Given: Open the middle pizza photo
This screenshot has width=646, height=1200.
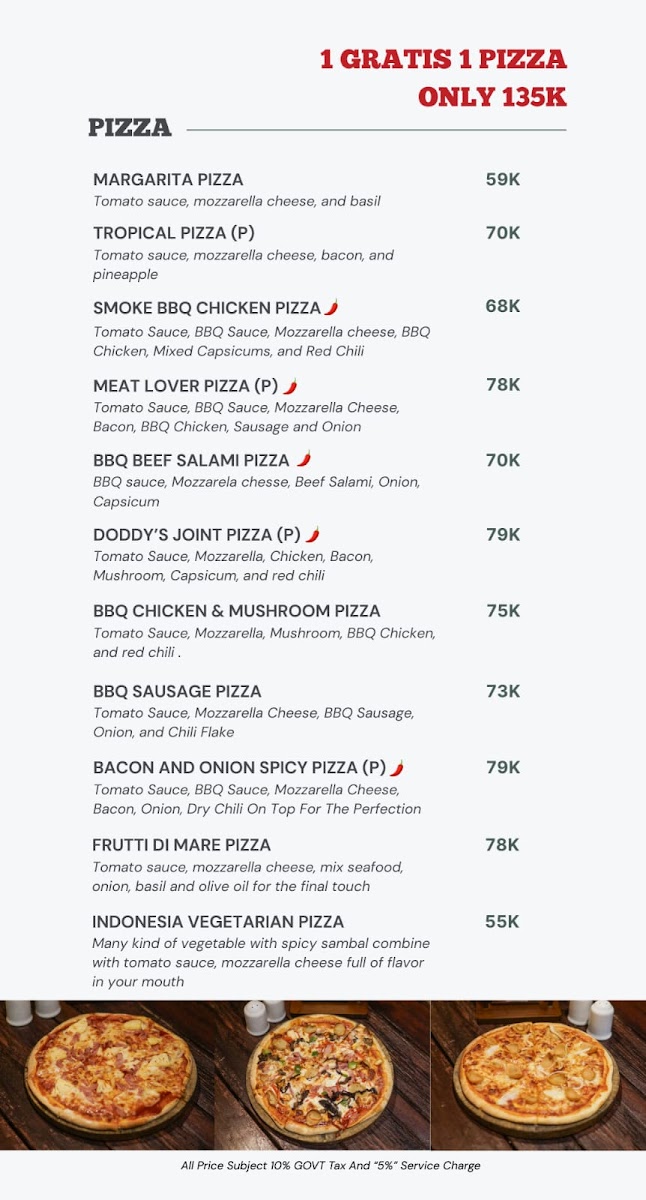Looking at the screenshot, I should [x=322, y=1075].
